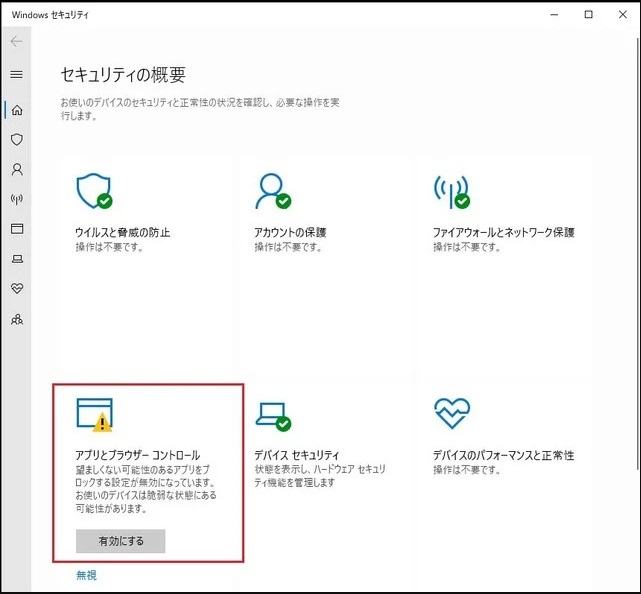
Task: Open the firewall antenna icon in the sidebar
Action: point(17,199)
